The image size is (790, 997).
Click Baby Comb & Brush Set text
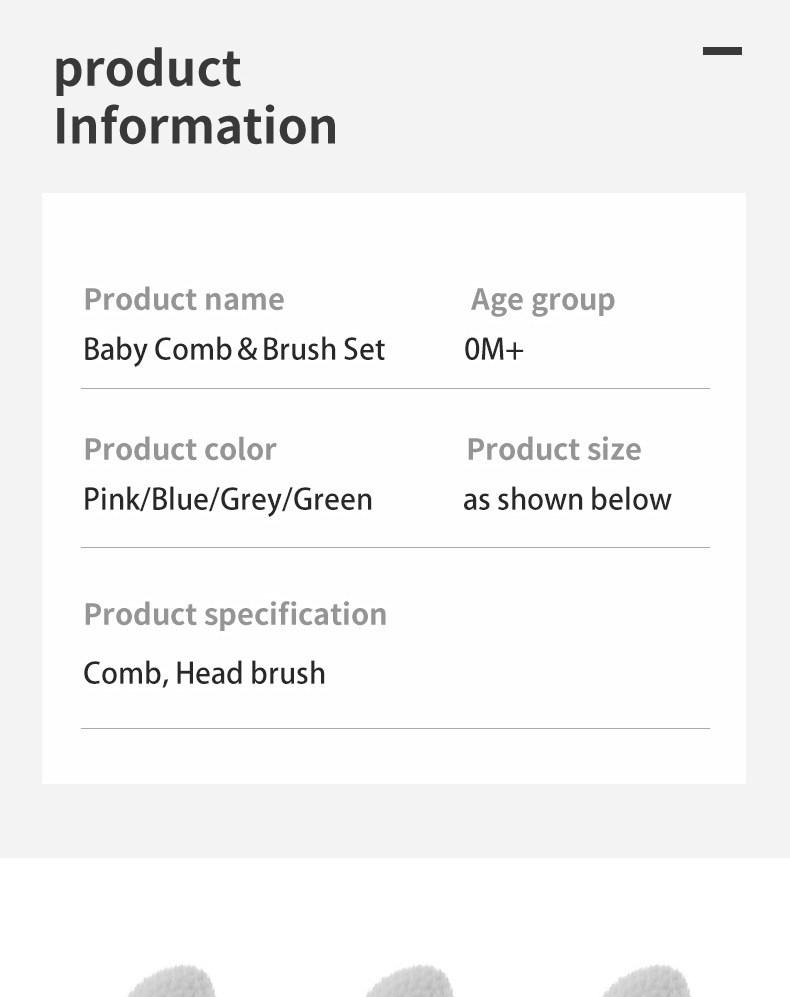point(234,349)
